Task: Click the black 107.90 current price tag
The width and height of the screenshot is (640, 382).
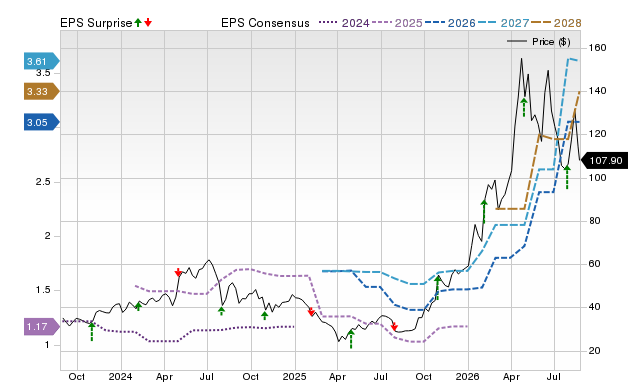Action: 604,160
